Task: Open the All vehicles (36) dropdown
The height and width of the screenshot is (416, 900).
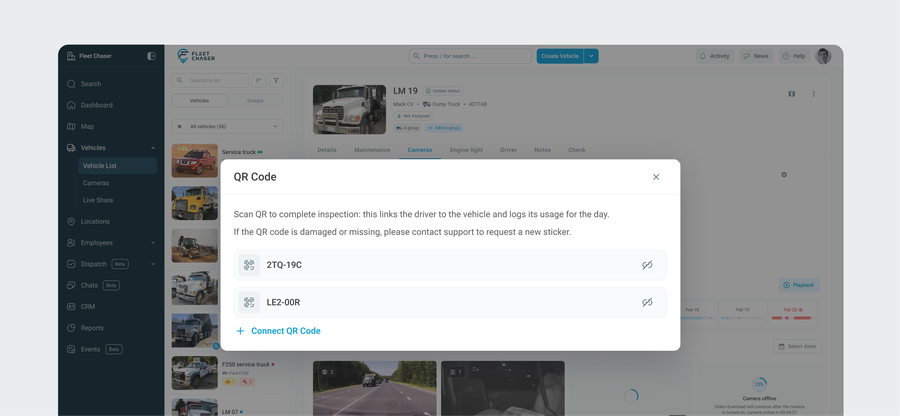Action: pyautogui.click(x=227, y=126)
